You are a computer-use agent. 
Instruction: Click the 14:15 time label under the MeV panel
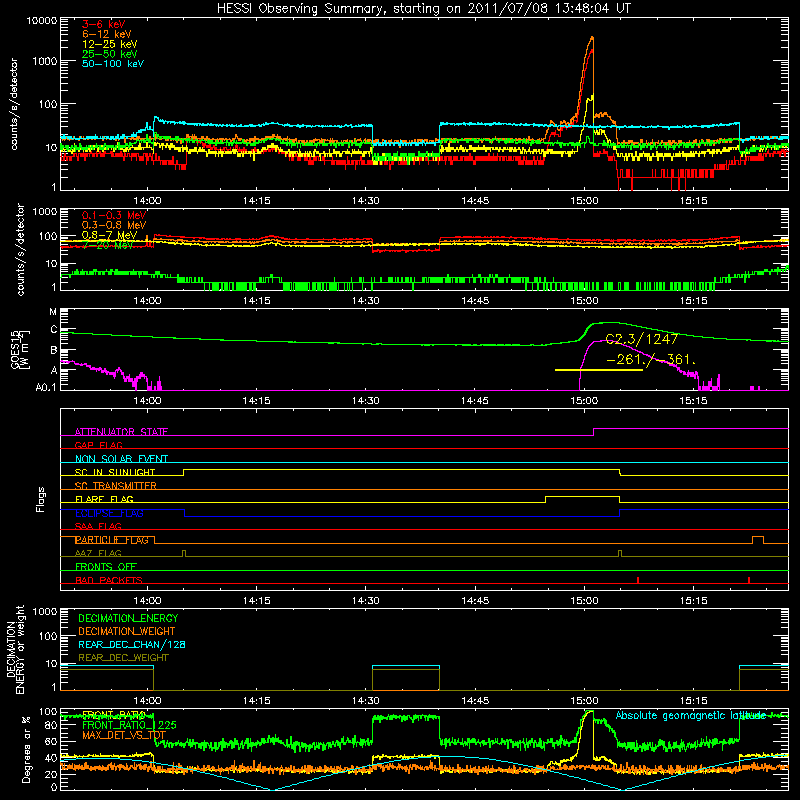click(256, 301)
